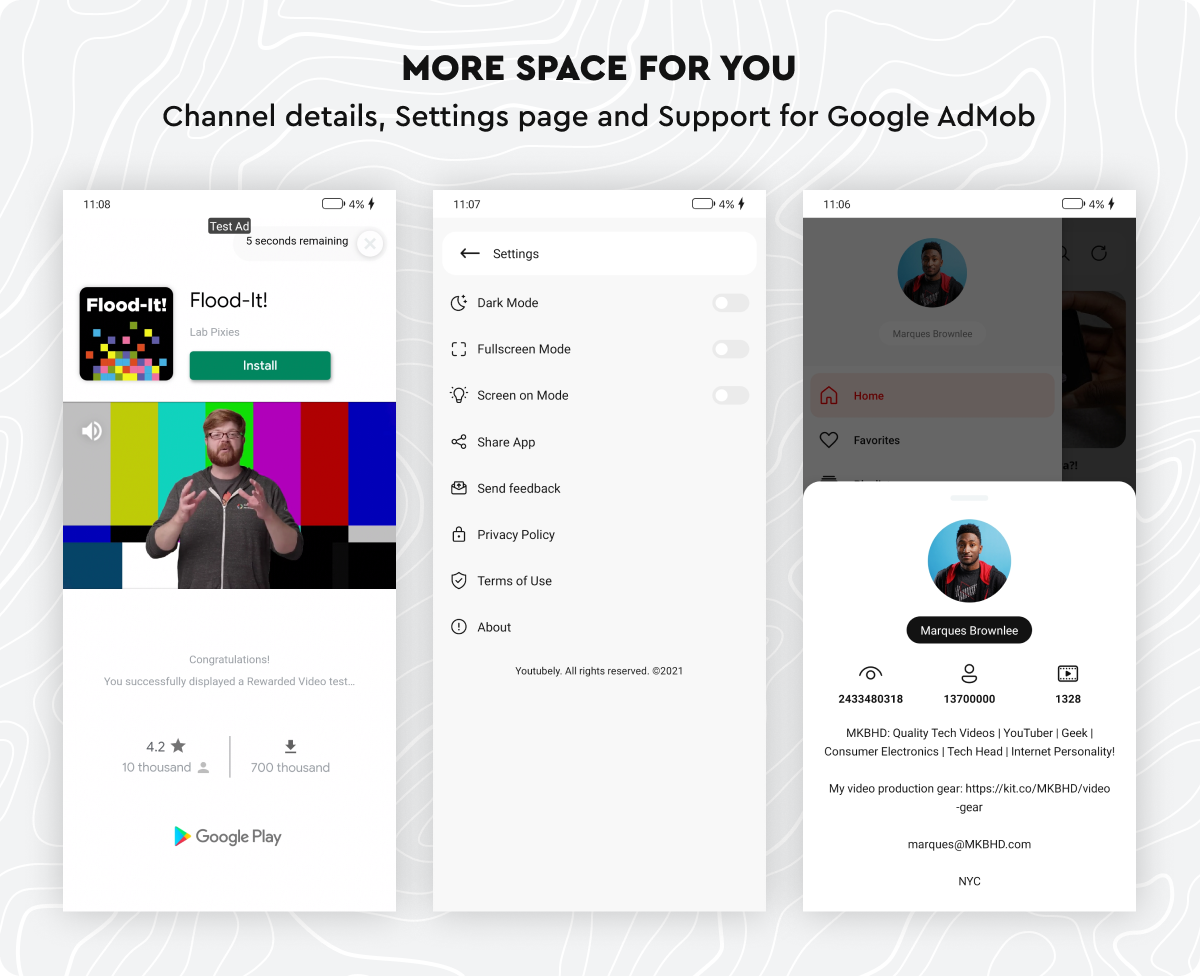Click Youtubely all rights reserved footer

tap(599, 671)
